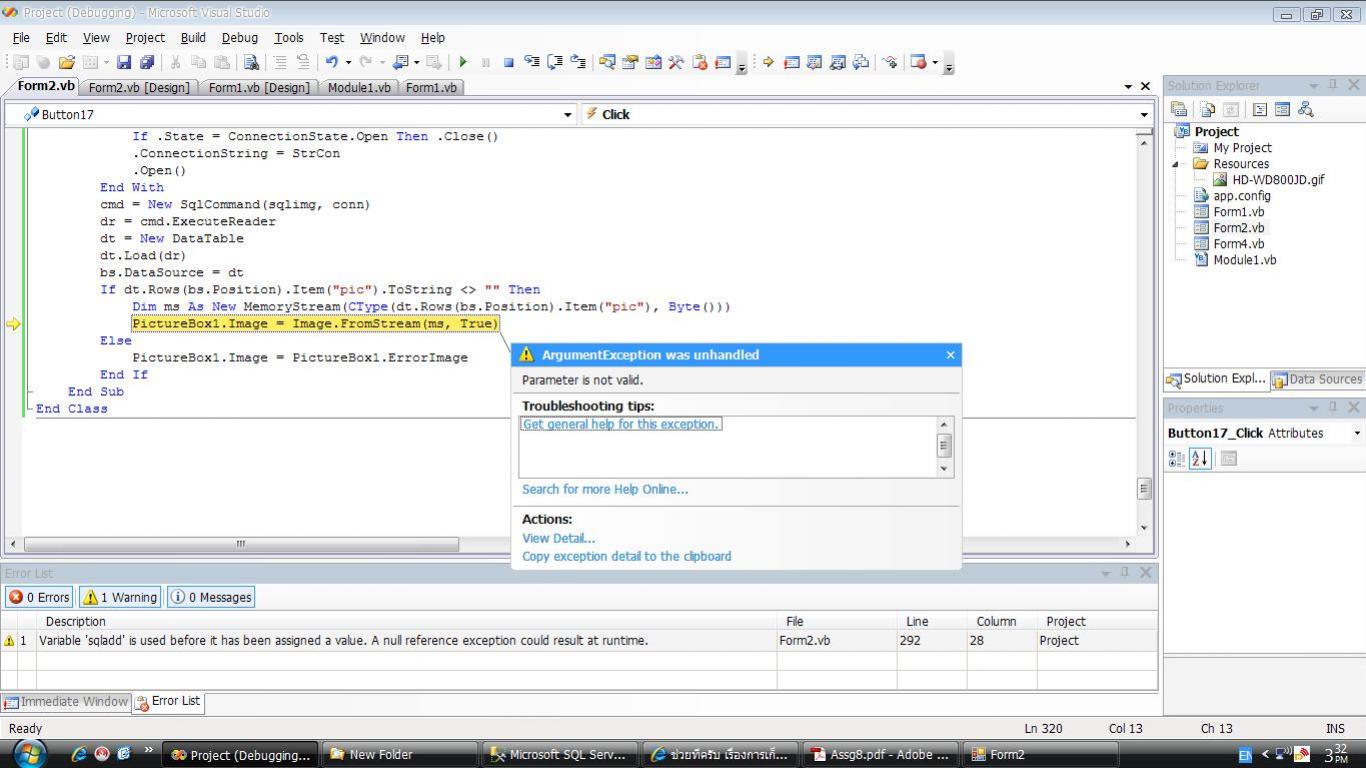
Task: Select Module1.vb in Solution Explorer
Action: (x=1244, y=260)
